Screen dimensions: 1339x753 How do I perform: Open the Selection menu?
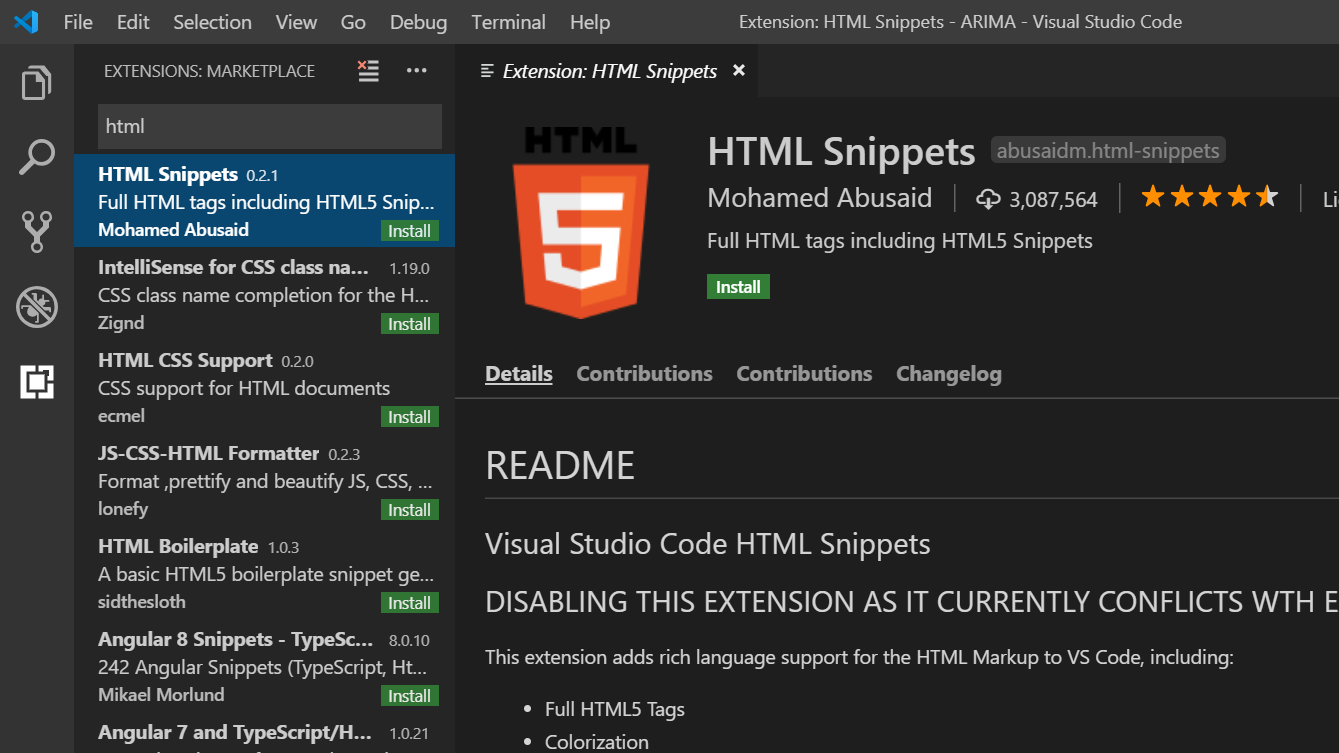coord(212,21)
